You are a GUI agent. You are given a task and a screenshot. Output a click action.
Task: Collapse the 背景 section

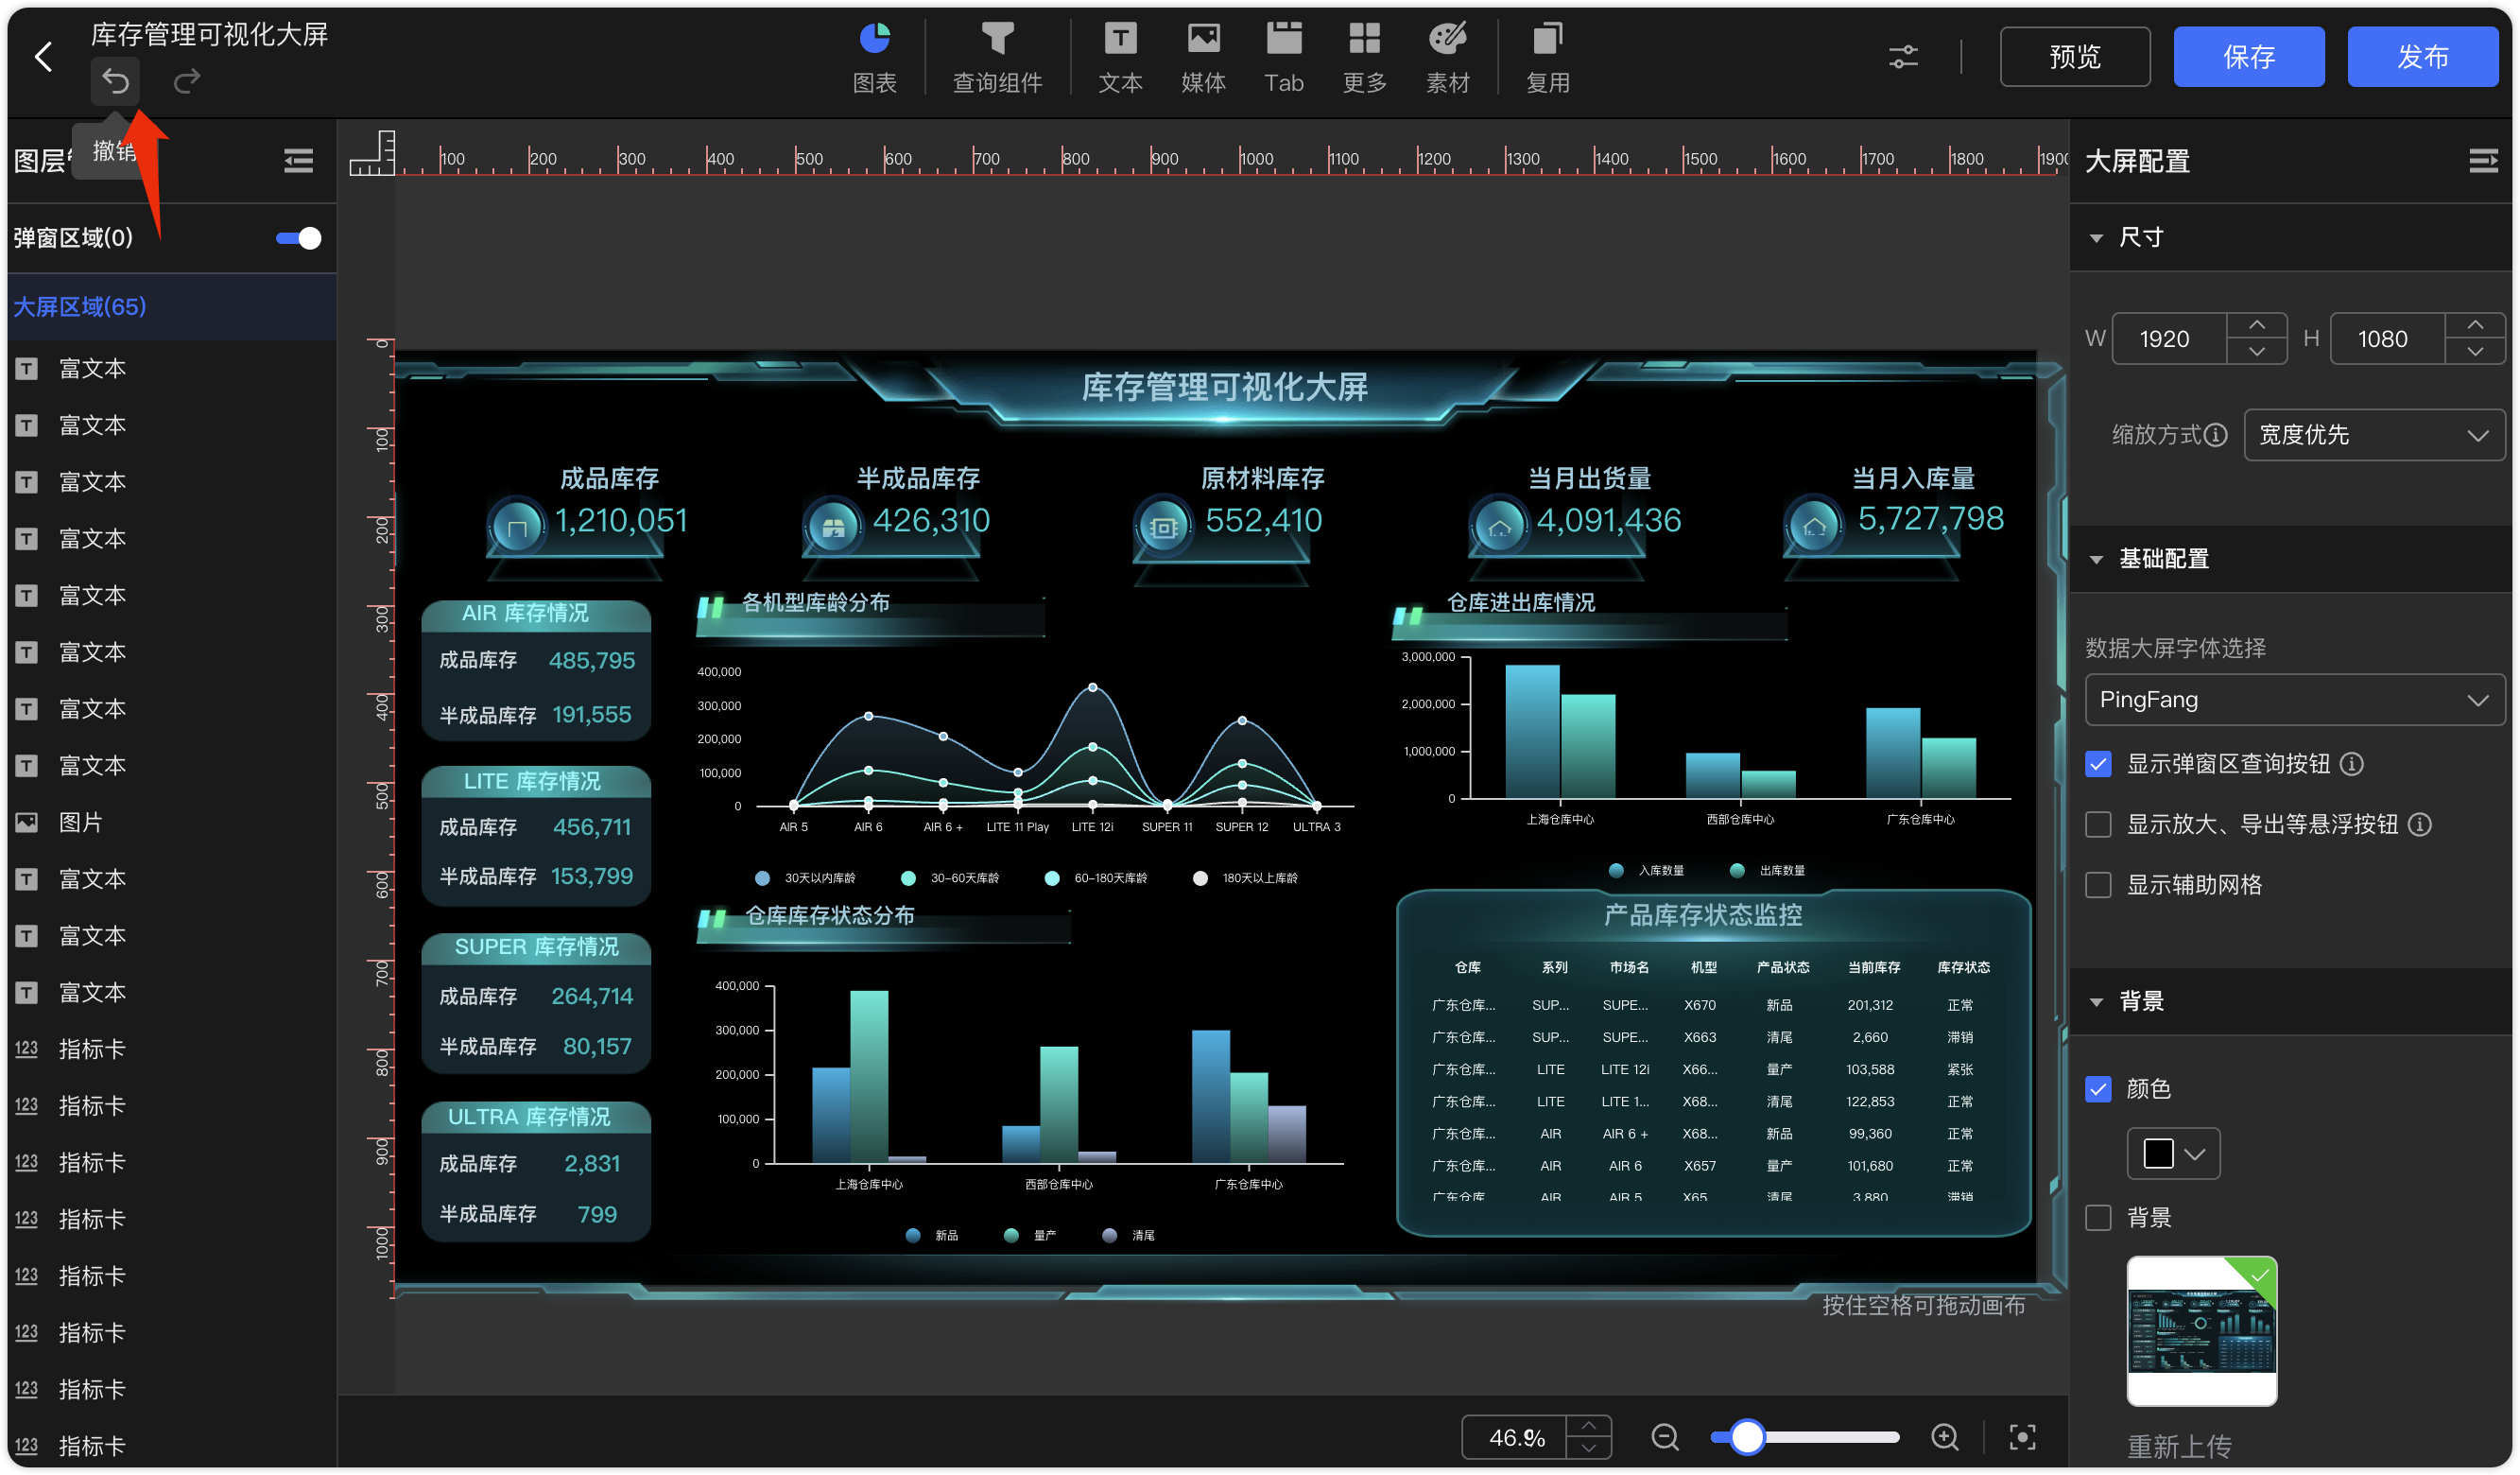point(2096,1001)
